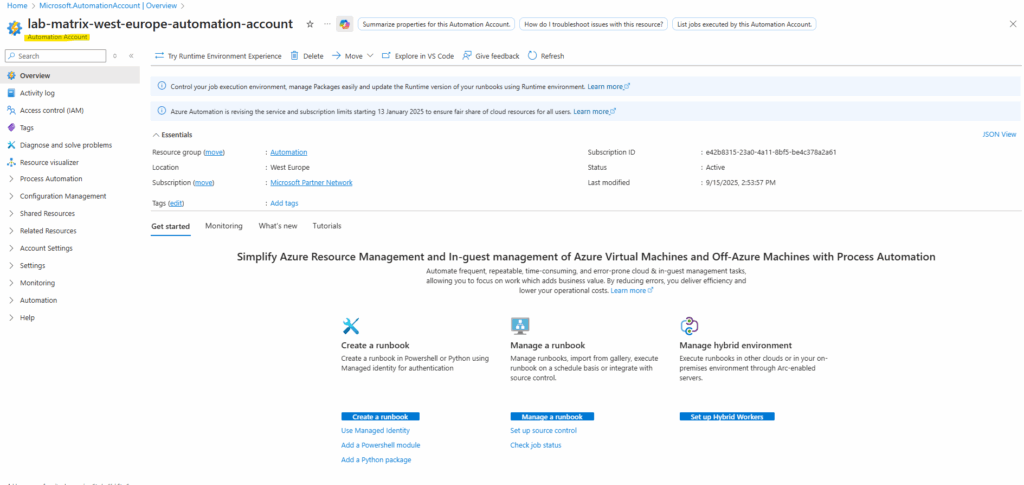Click the Move arrow icon in toolbar

tap(336, 56)
